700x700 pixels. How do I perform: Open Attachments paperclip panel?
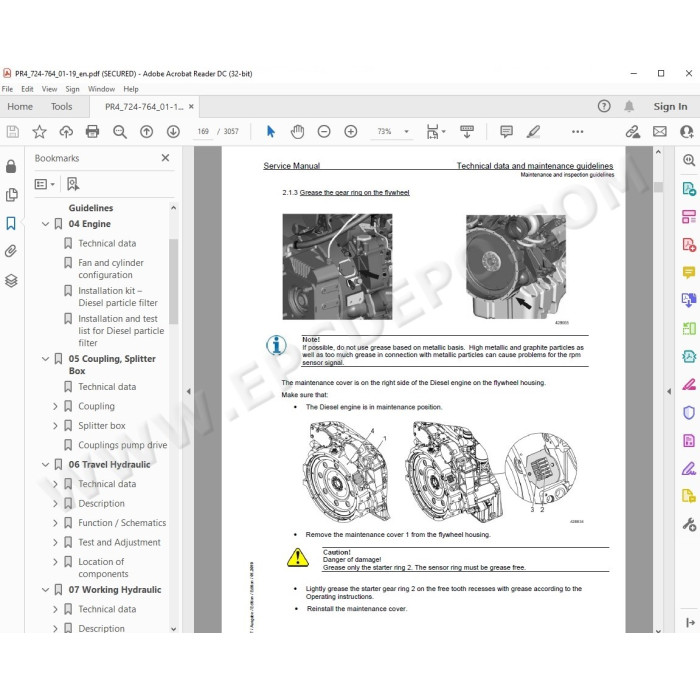coord(11,251)
